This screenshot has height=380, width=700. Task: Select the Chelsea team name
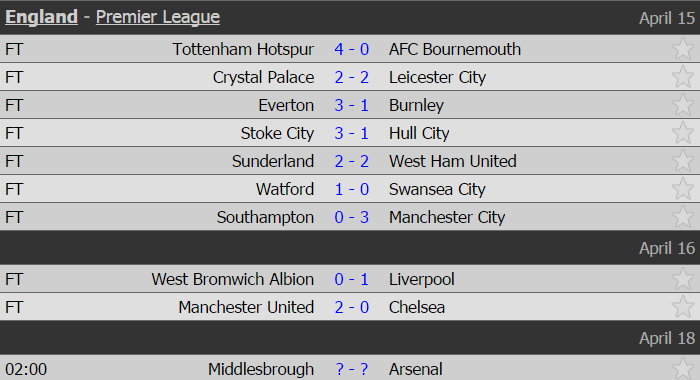(x=417, y=307)
